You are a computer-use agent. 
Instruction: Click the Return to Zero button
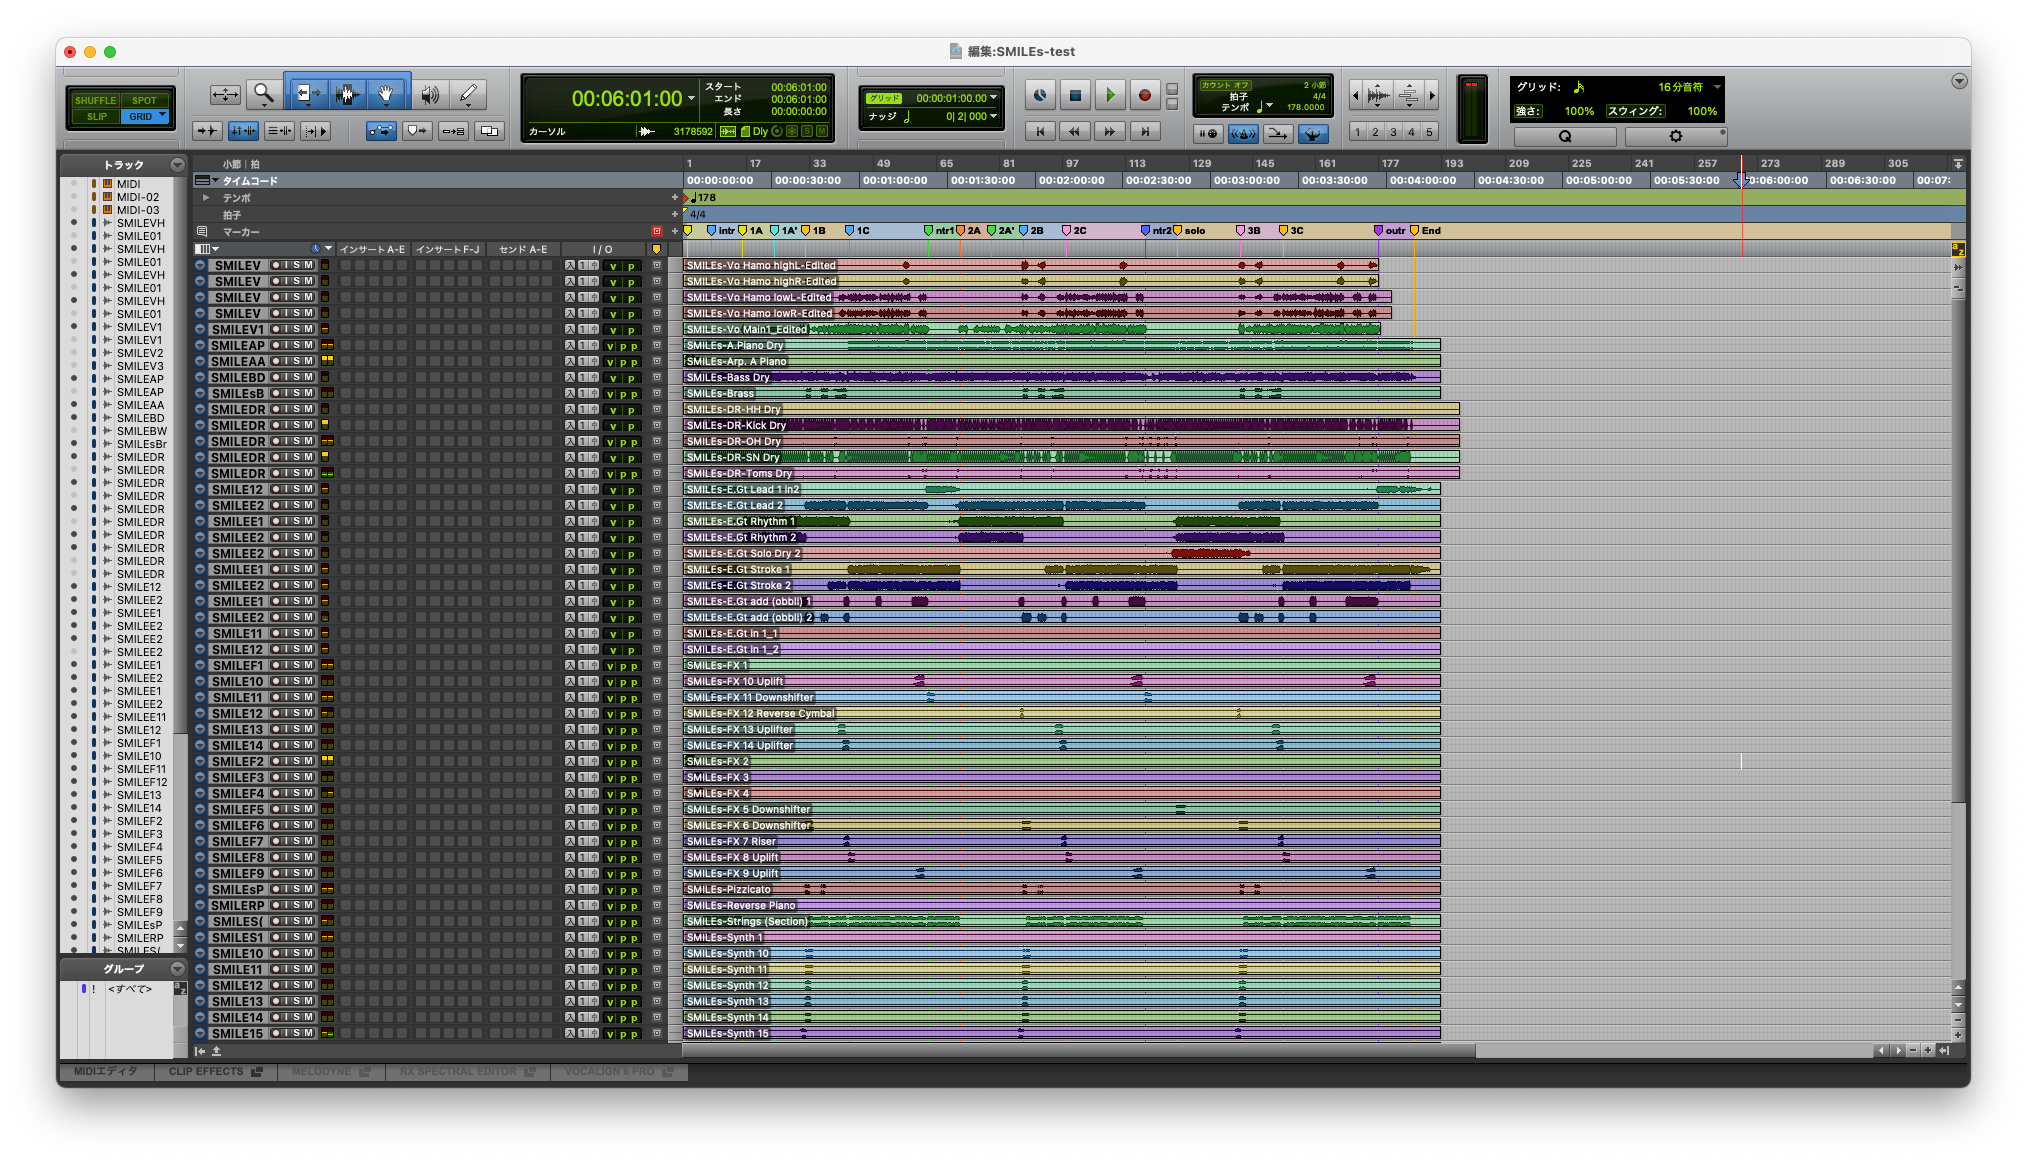pos(1040,131)
